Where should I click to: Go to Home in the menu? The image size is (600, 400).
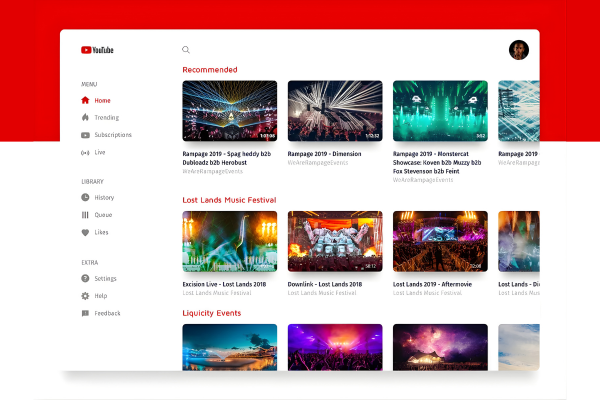[103, 100]
